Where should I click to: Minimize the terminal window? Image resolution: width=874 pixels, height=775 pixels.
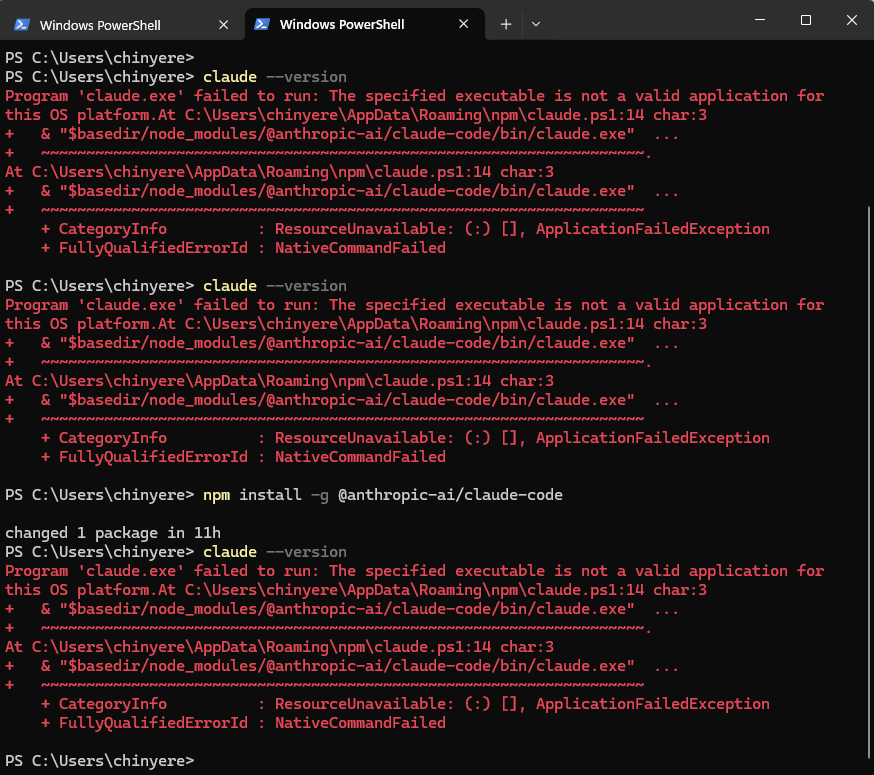point(760,20)
